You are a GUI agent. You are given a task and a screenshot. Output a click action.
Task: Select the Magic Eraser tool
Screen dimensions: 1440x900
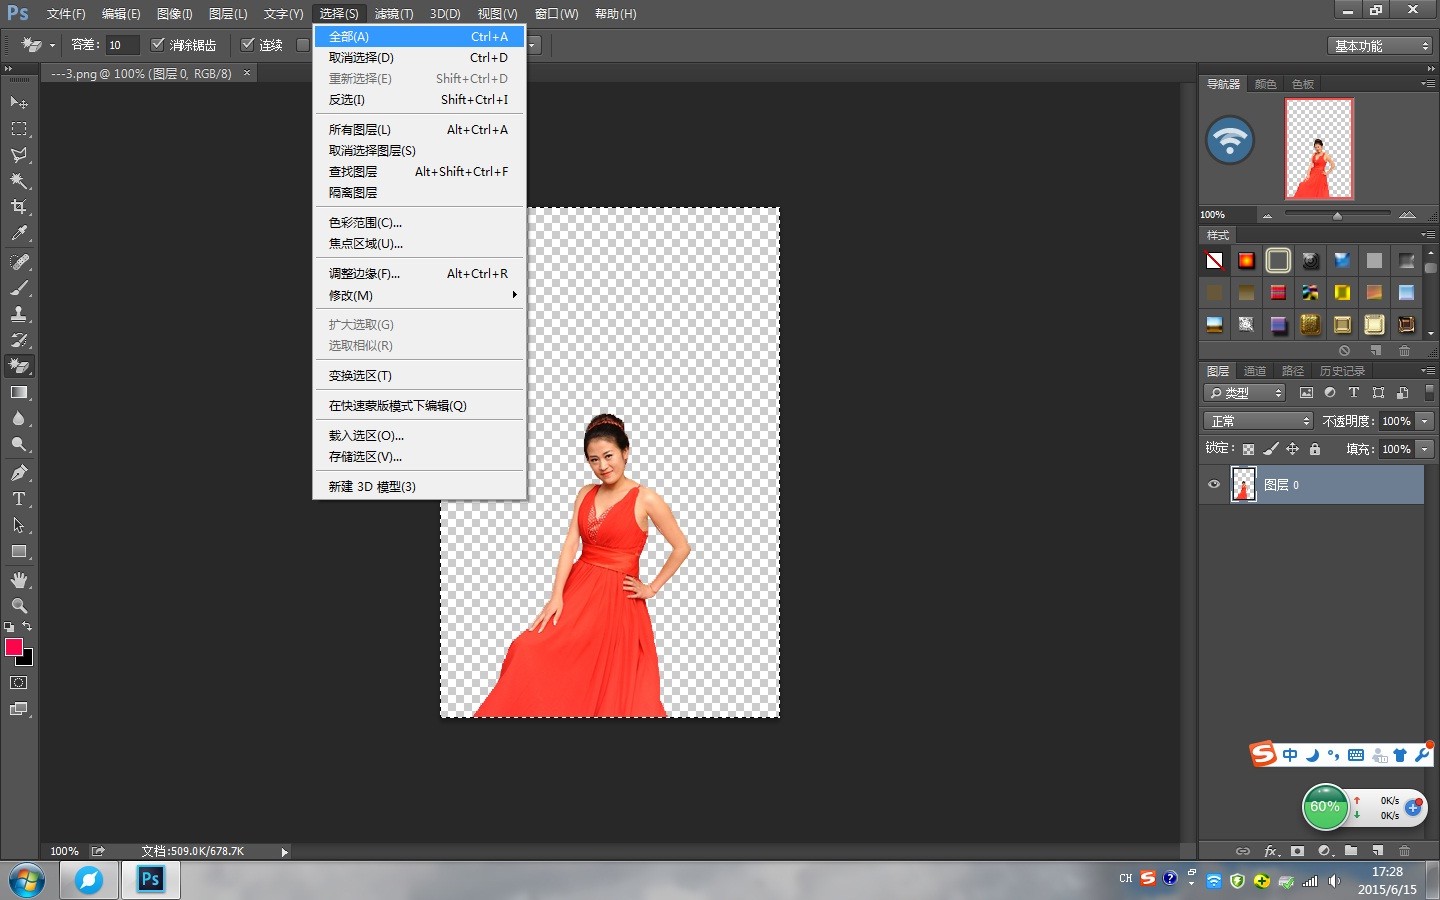[x=19, y=366]
